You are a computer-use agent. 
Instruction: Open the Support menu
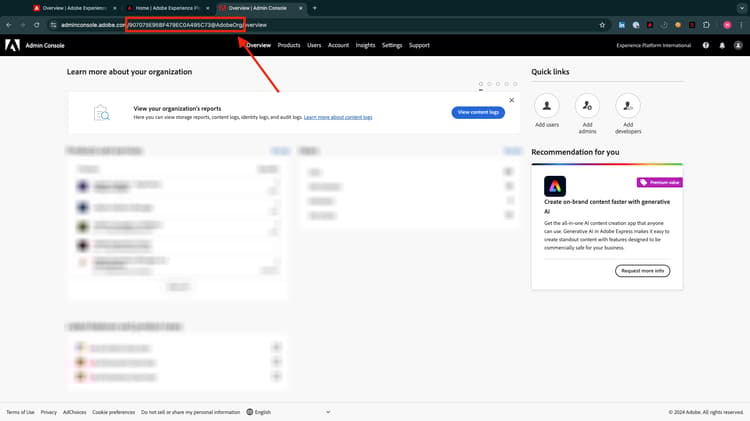coord(419,45)
